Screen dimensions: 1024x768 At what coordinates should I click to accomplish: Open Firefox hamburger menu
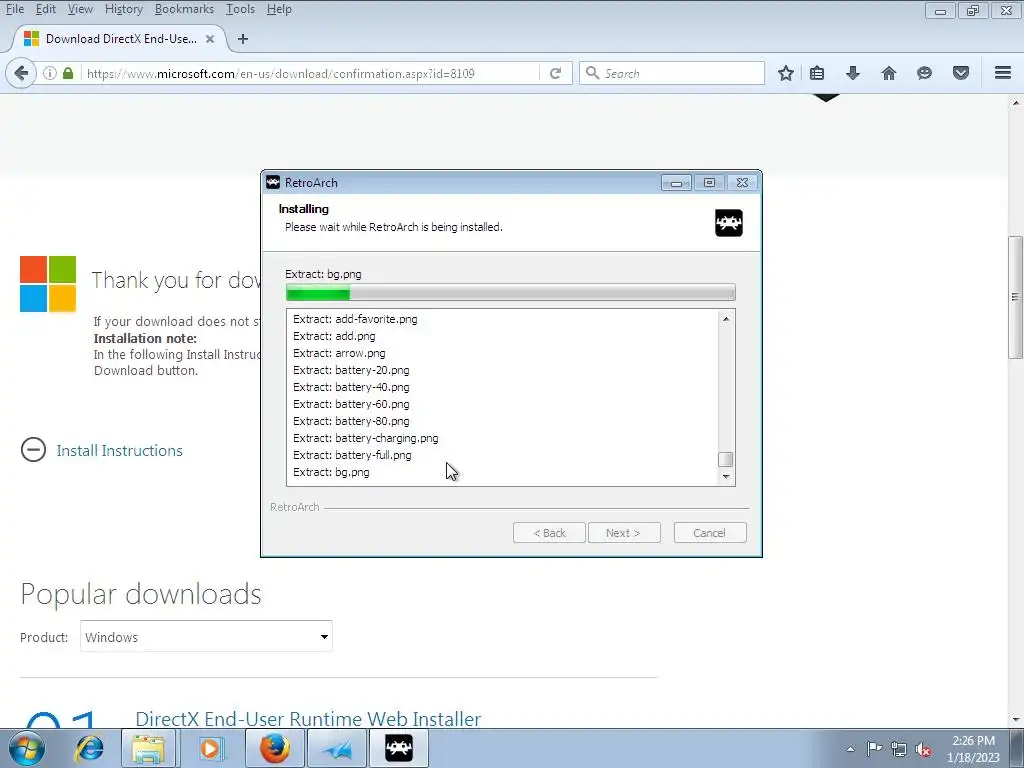pos(1003,73)
